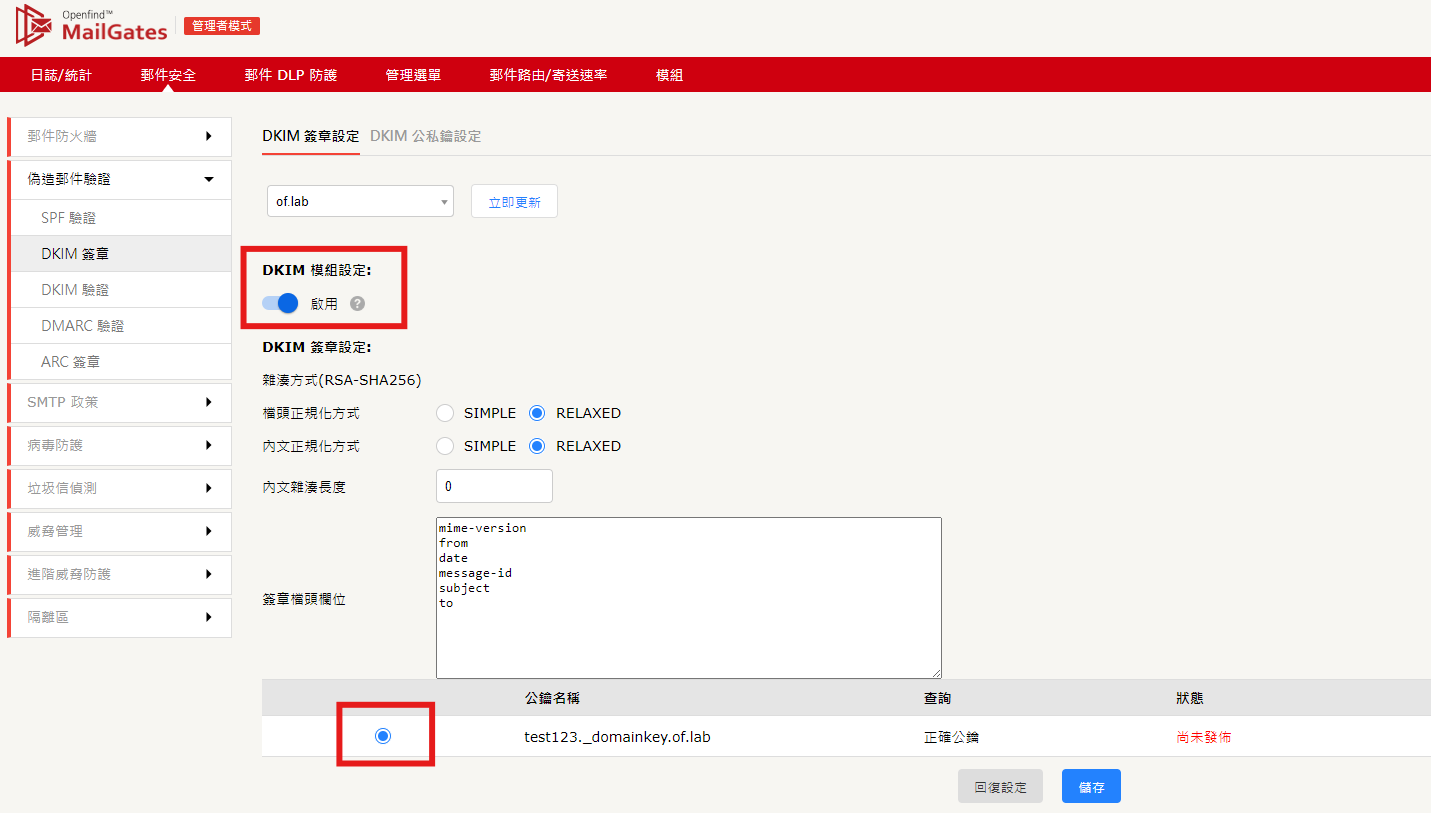Image resolution: width=1431 pixels, height=813 pixels.
Task: Toggle off the DKIM 模組設定 switch
Action: 278,303
